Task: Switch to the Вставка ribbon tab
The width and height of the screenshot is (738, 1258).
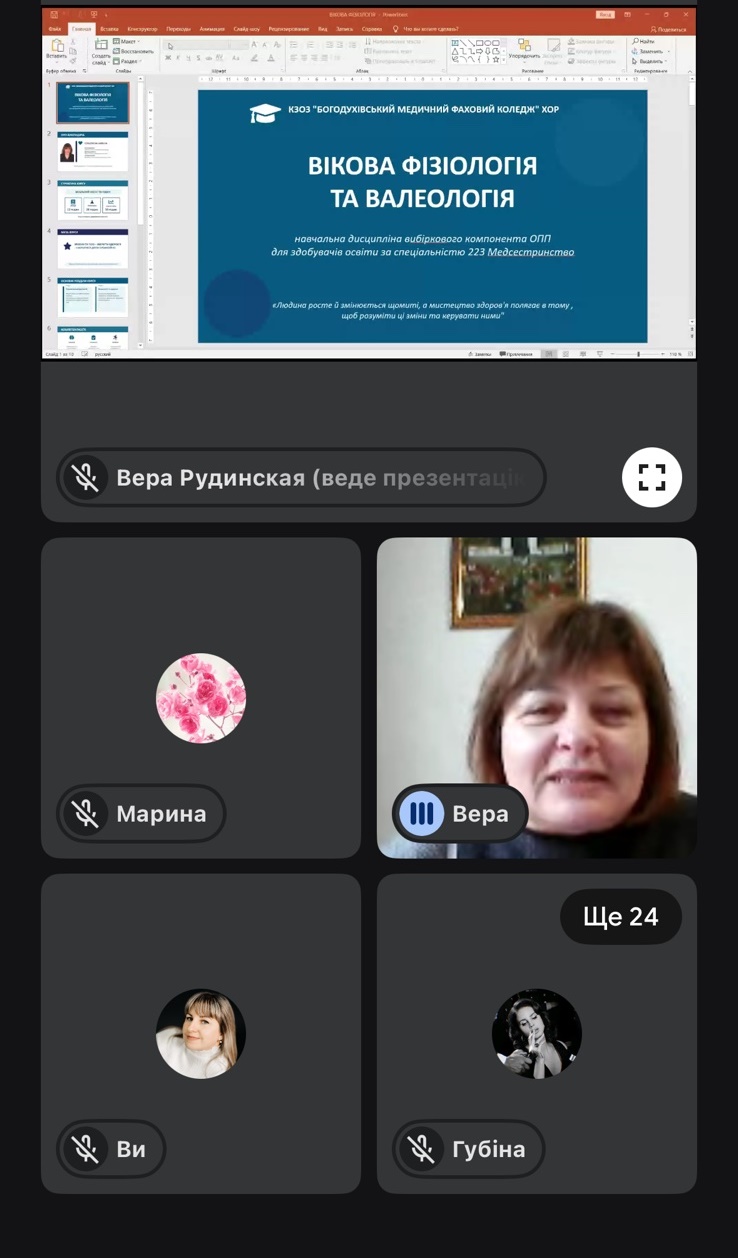Action: [x=109, y=29]
